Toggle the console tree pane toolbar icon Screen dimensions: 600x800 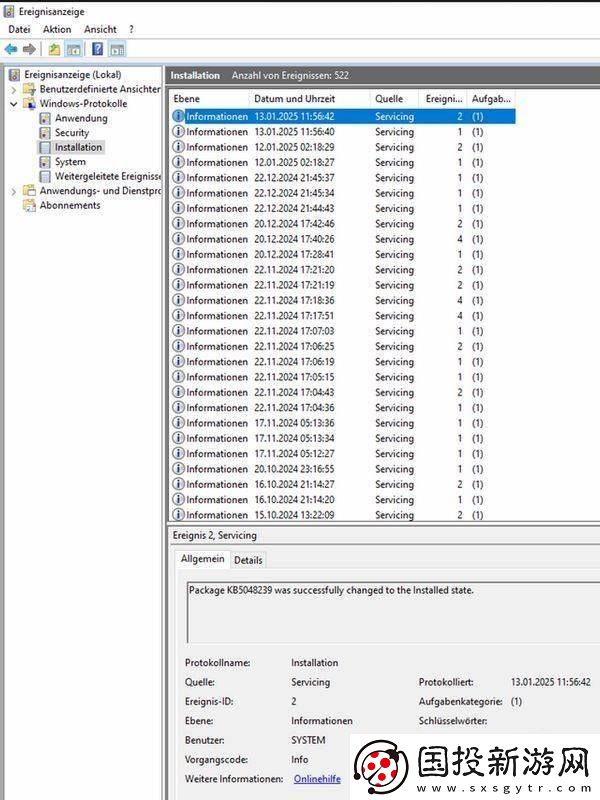click(73, 49)
